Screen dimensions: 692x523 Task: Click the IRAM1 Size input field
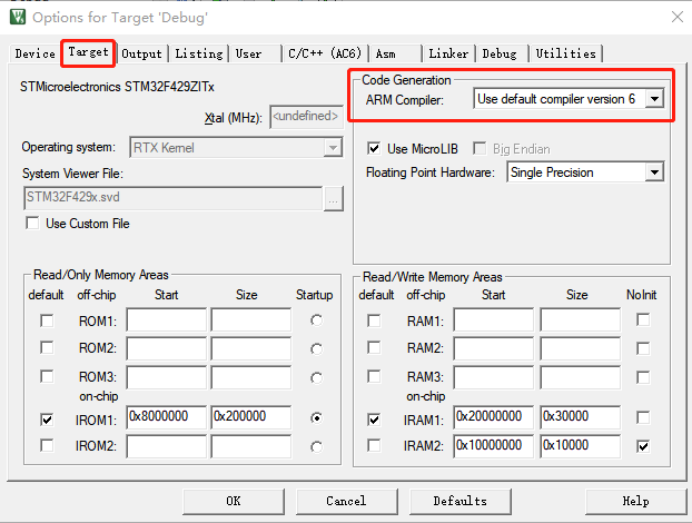coord(579,417)
